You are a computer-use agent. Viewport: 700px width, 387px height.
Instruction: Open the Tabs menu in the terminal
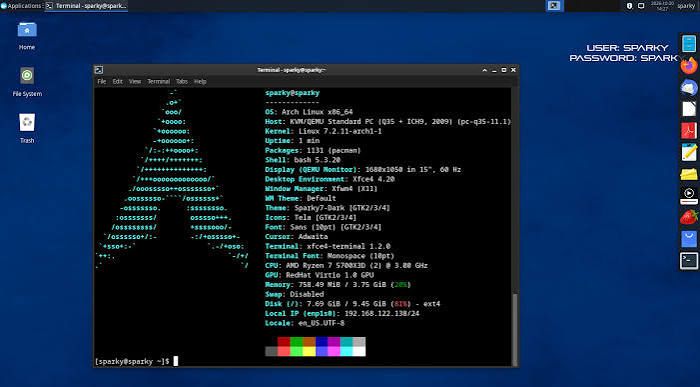tap(182, 81)
